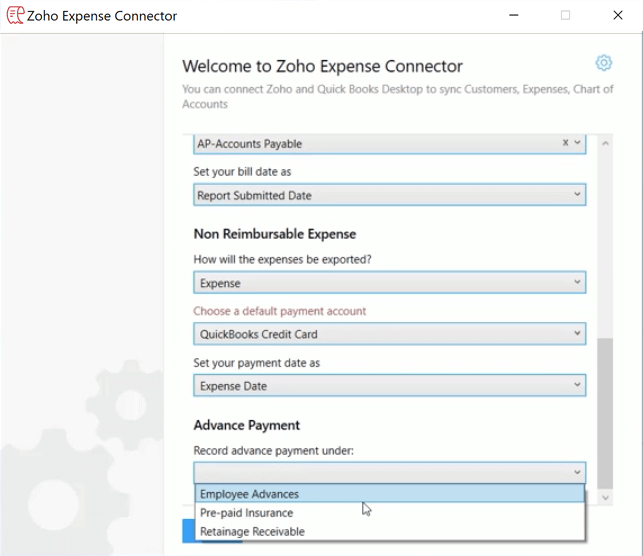This screenshot has height=556, width=643.
Task: Click the scrollbar up arrow
Action: click(x=604, y=144)
